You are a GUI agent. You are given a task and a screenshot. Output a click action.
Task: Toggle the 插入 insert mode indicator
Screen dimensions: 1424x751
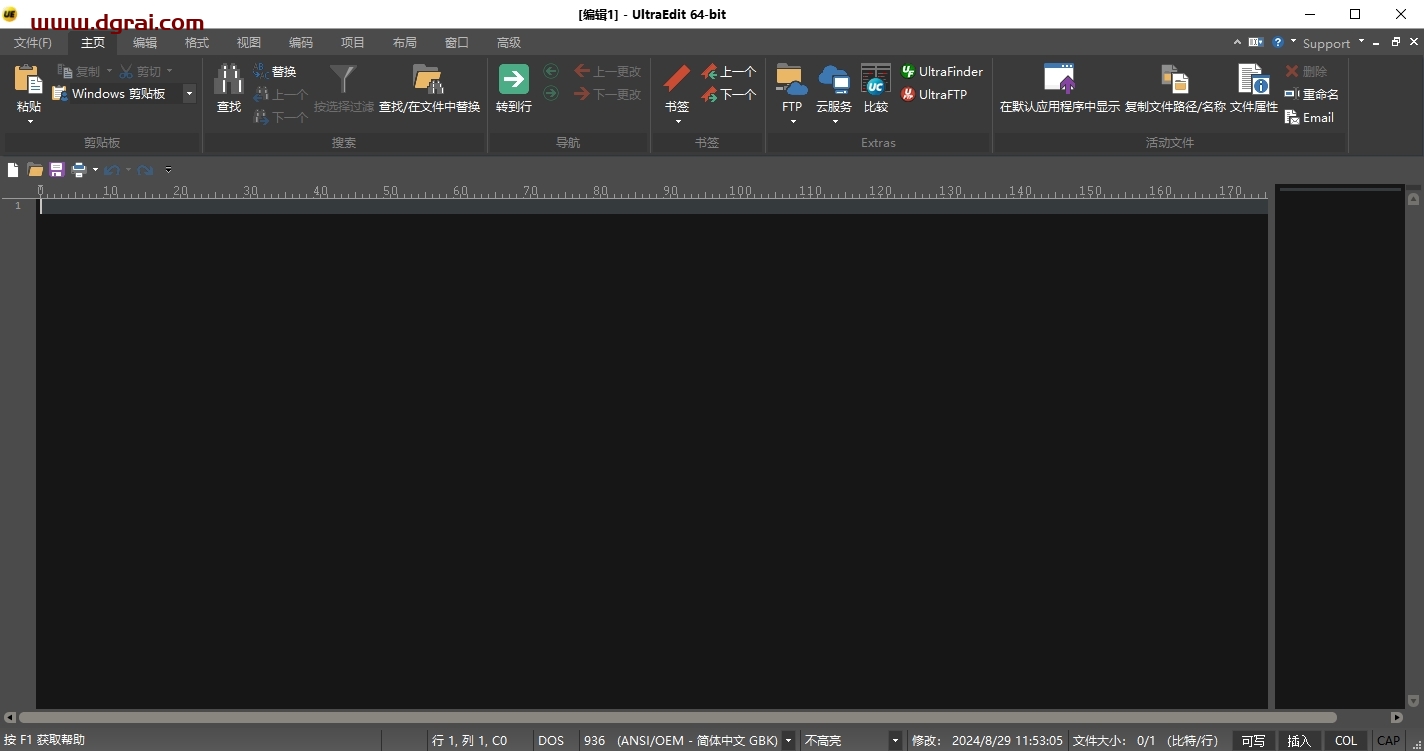point(1298,741)
